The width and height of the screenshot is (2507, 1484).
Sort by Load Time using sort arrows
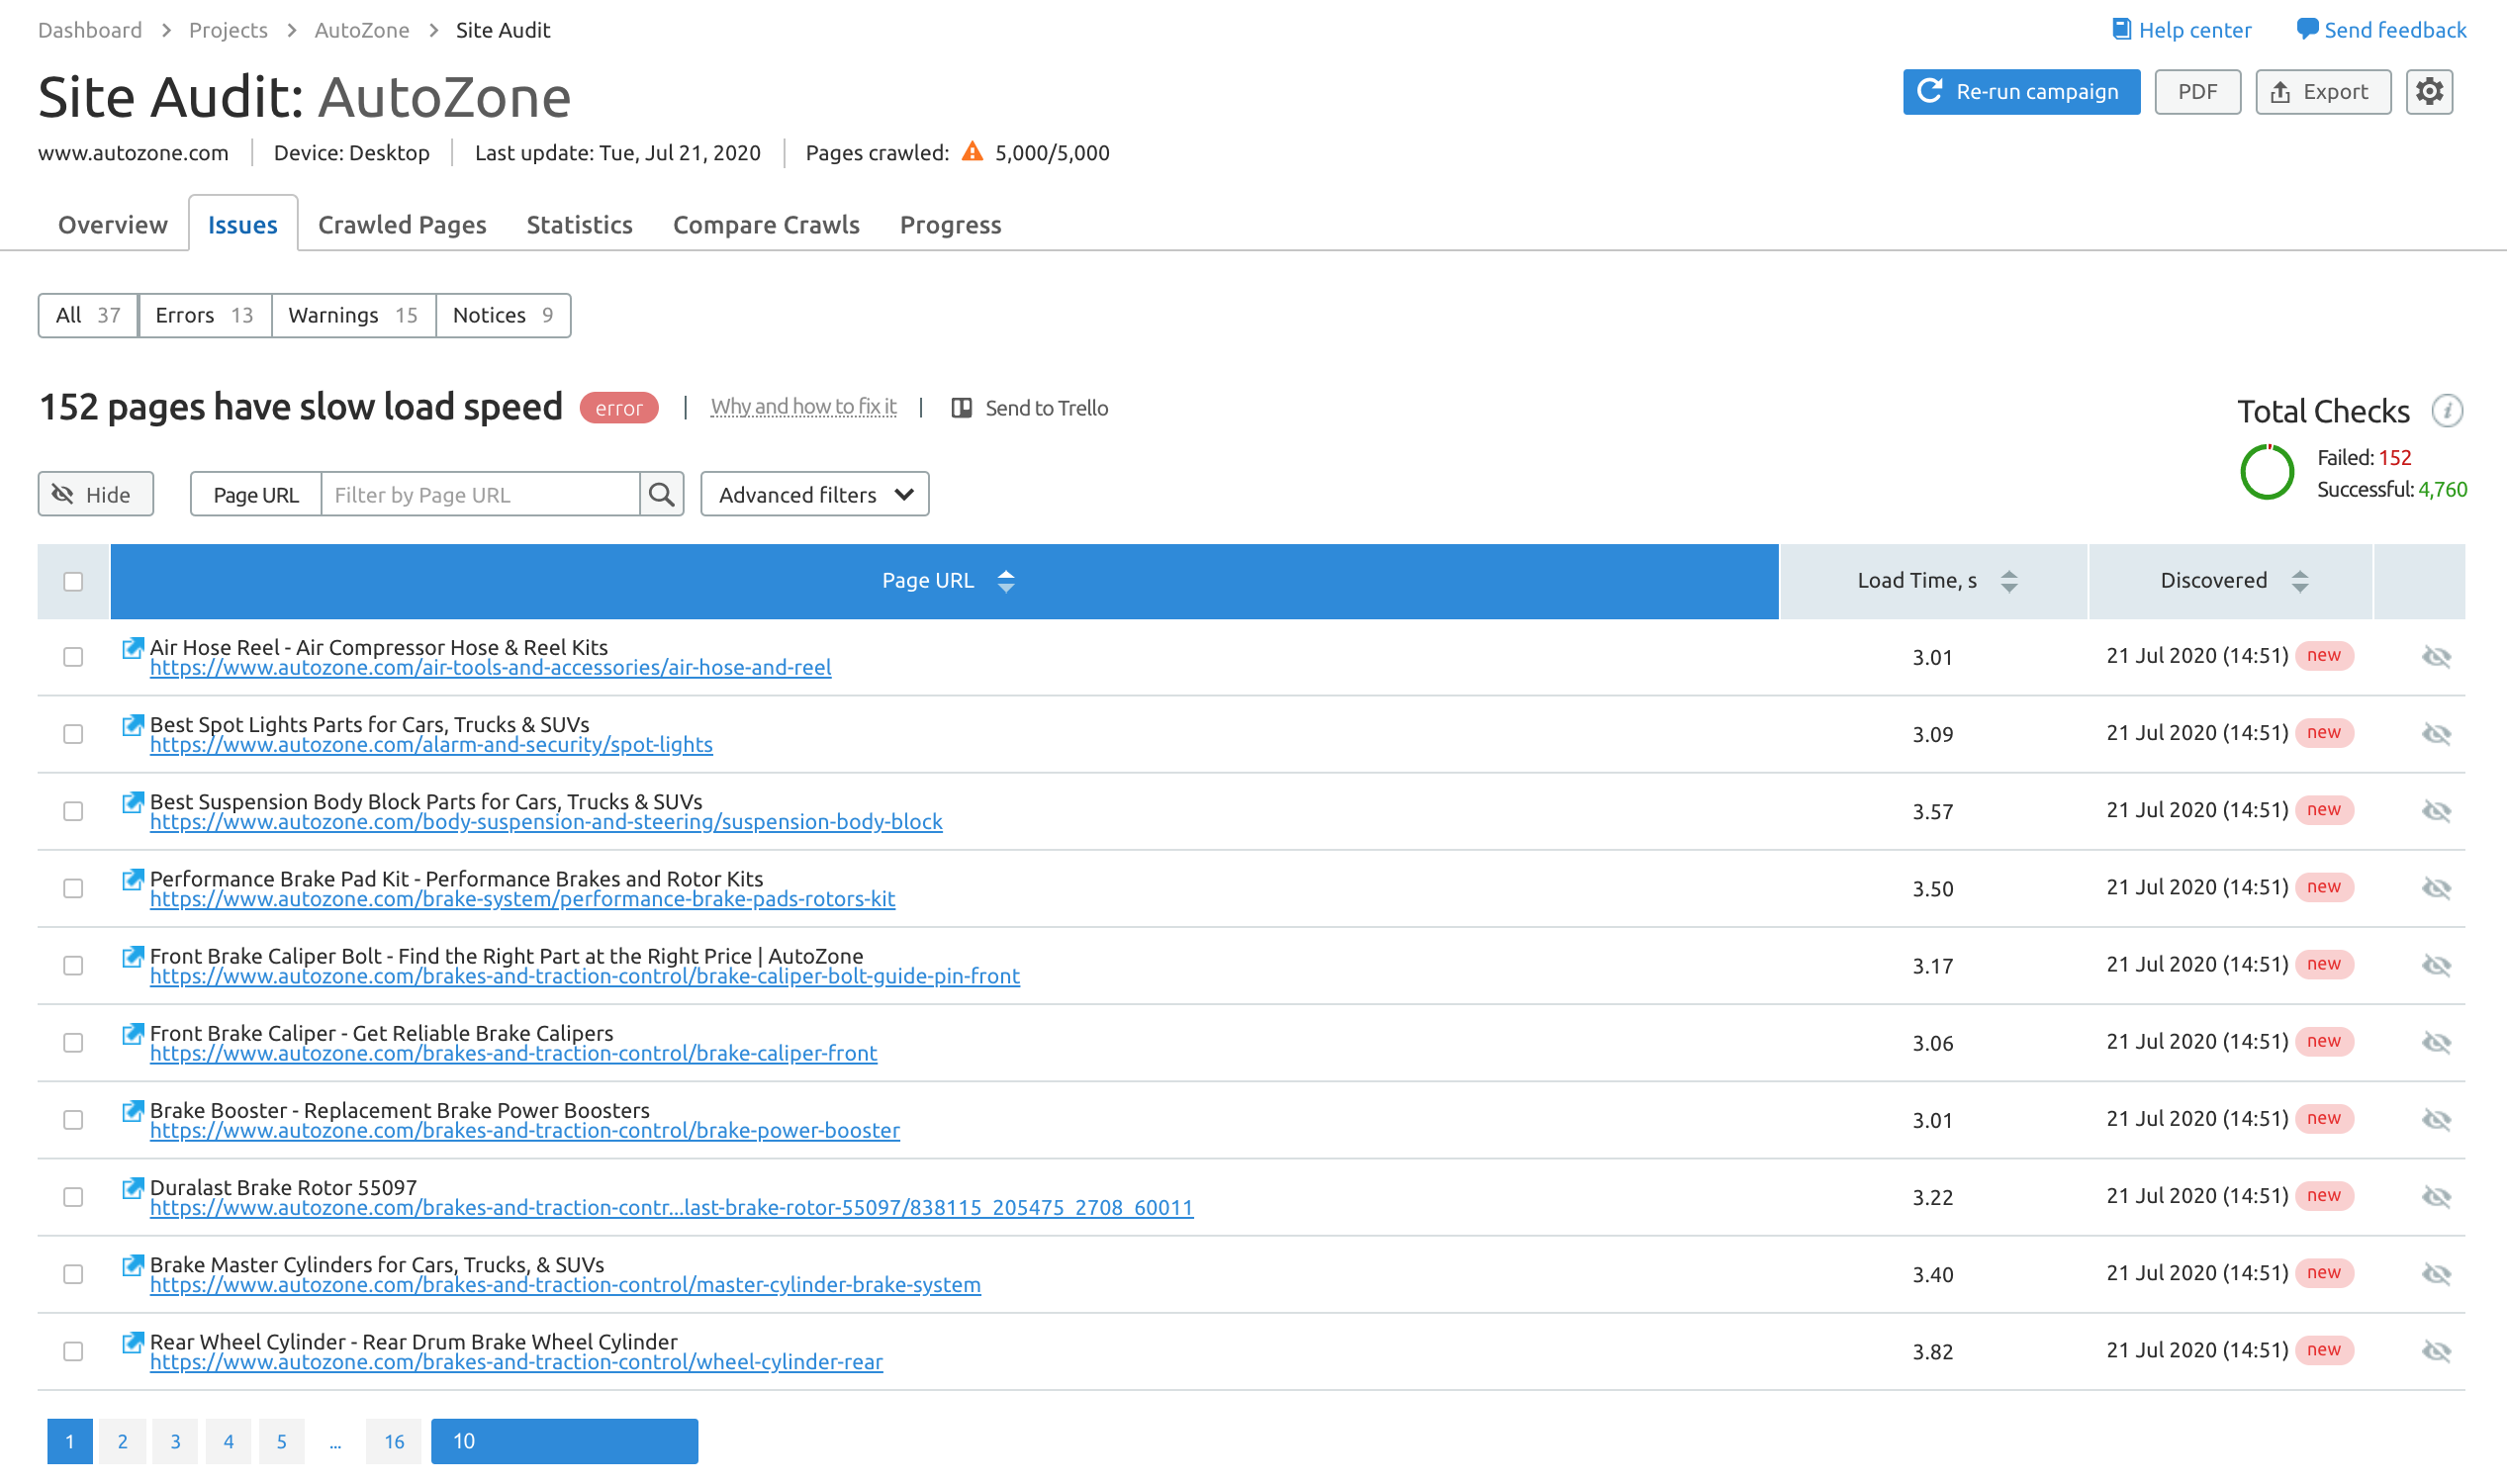click(2008, 581)
